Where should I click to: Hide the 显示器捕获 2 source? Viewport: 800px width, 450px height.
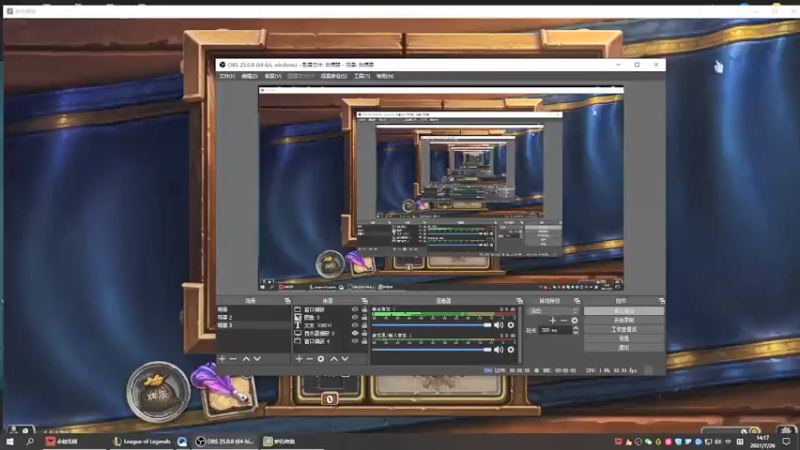[355, 333]
